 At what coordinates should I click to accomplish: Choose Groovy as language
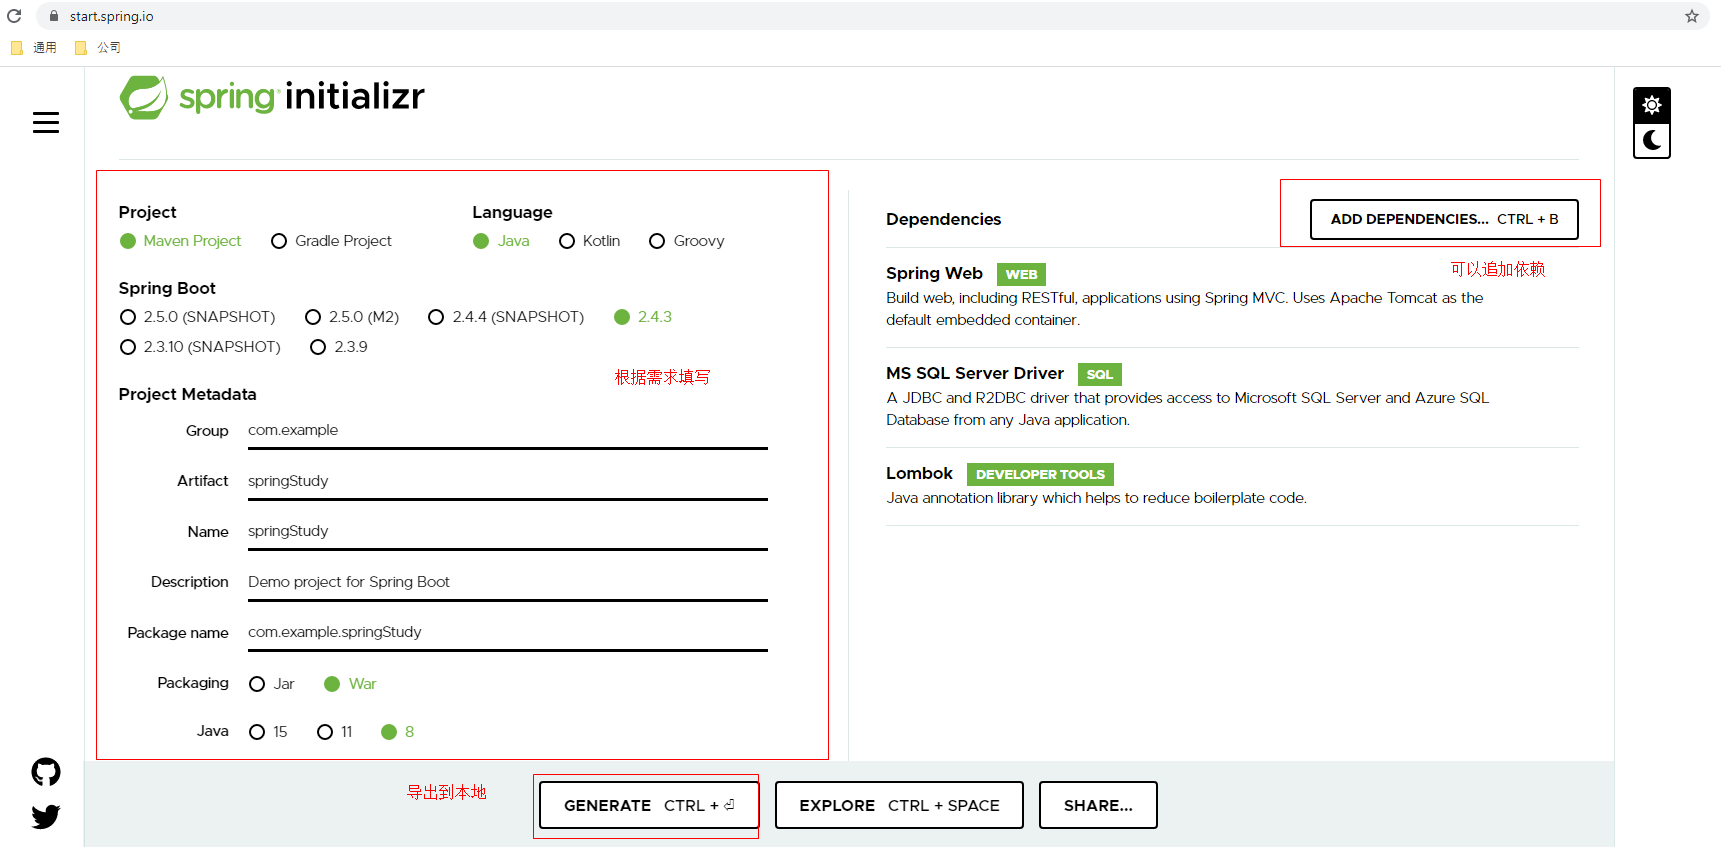(x=687, y=241)
